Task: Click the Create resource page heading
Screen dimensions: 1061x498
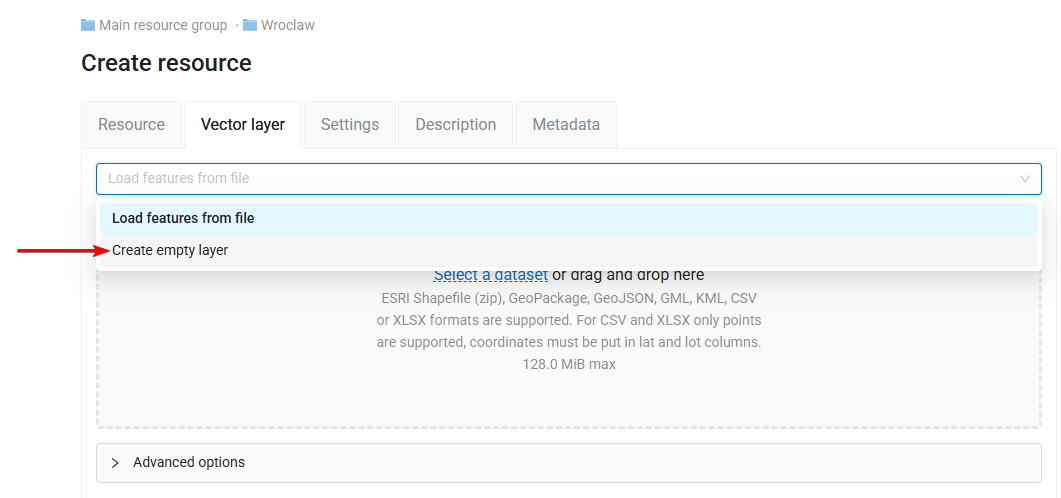Action: point(166,63)
